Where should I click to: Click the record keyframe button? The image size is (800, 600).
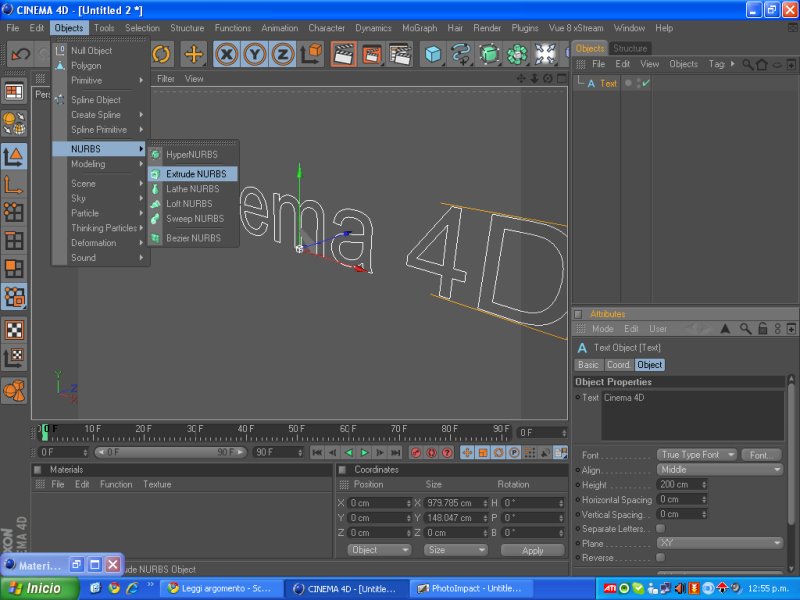pyautogui.click(x=416, y=453)
